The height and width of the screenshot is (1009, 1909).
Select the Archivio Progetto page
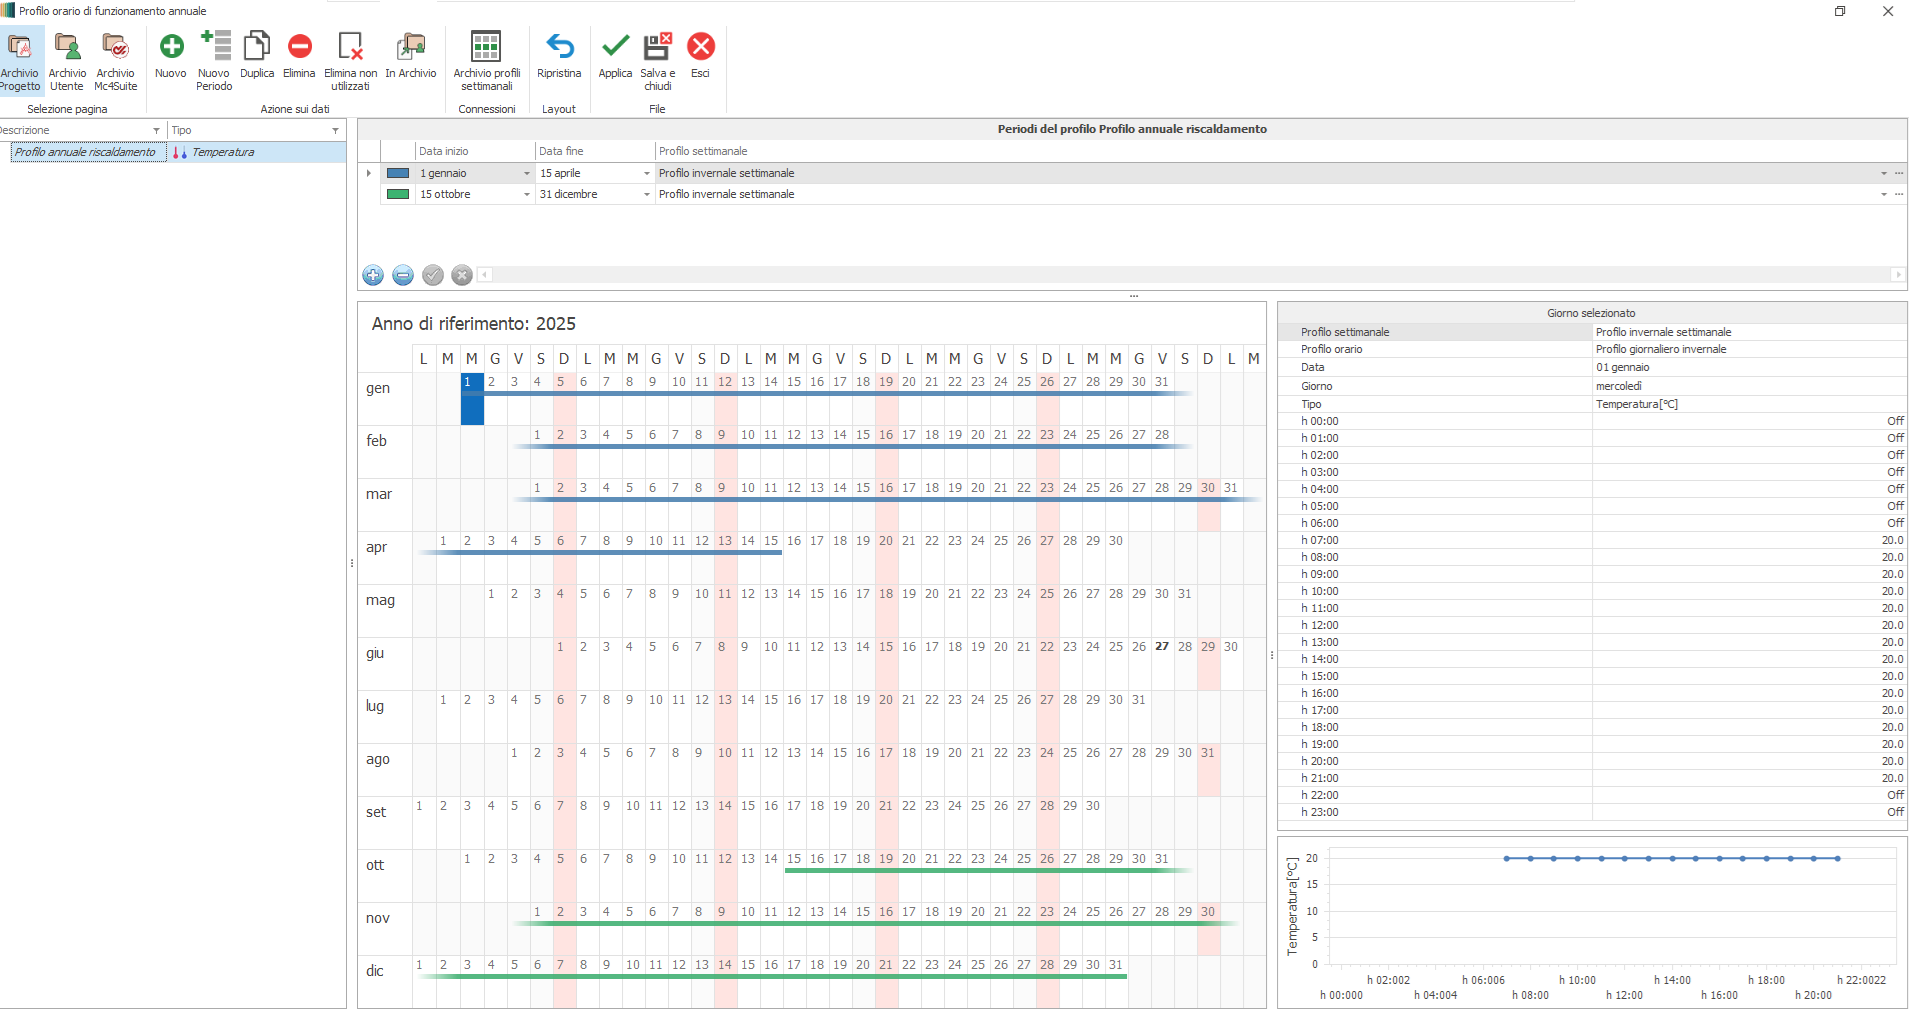(19, 47)
